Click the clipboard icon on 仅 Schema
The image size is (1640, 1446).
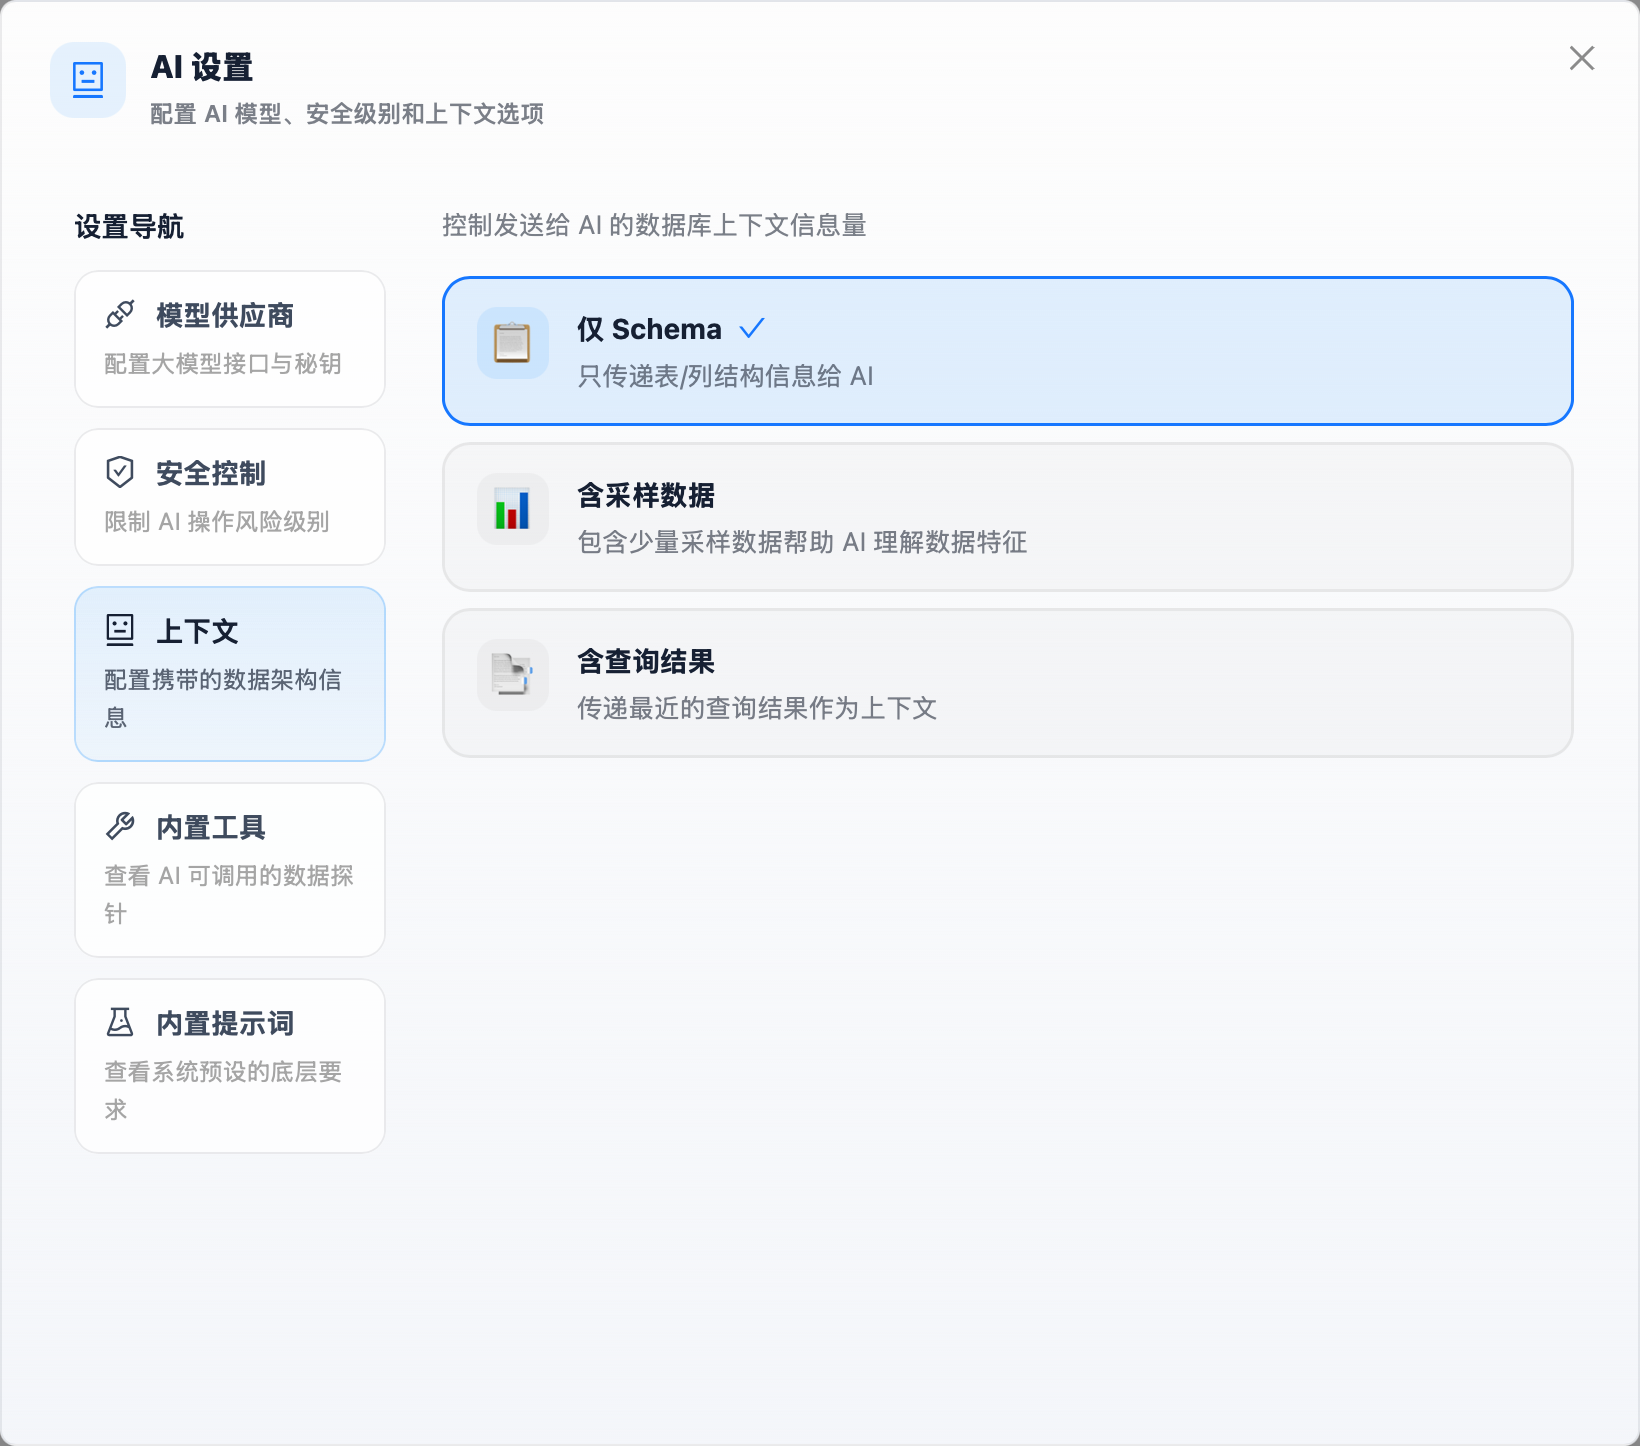513,343
